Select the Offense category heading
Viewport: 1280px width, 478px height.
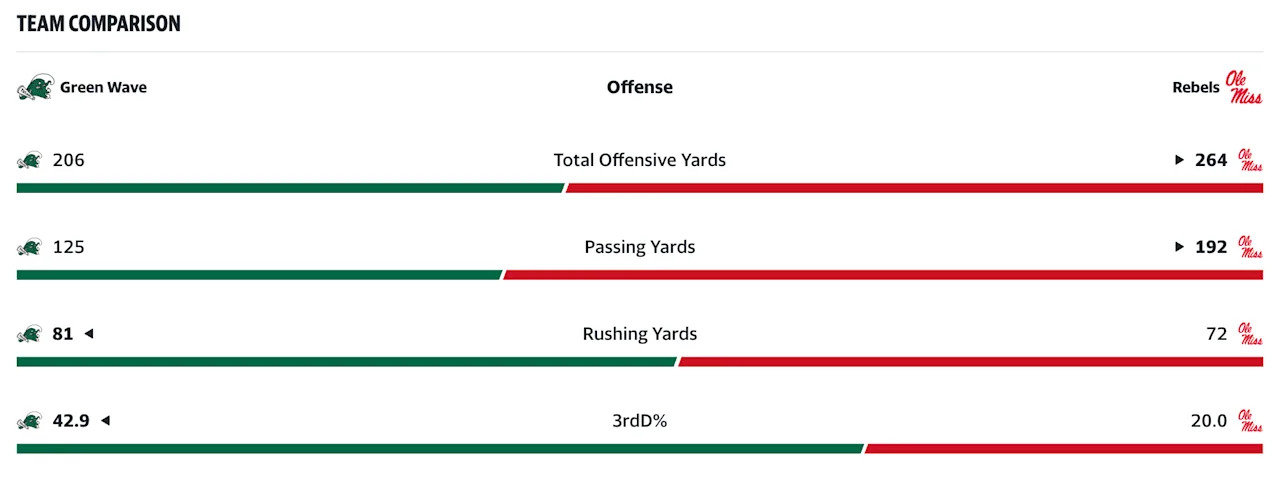640,87
